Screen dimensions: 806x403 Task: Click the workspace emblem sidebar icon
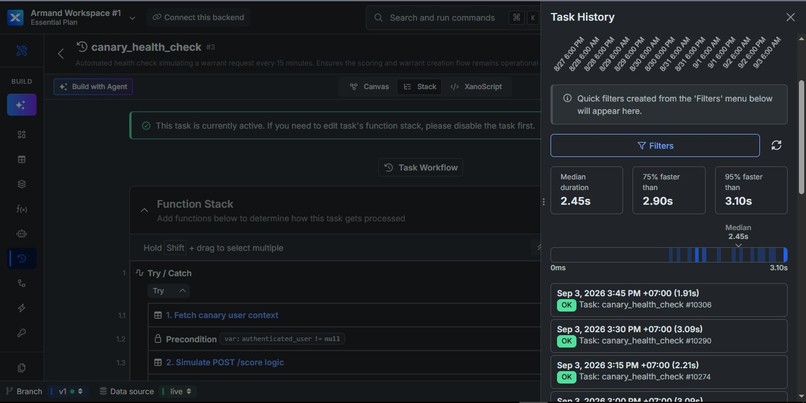point(22,50)
